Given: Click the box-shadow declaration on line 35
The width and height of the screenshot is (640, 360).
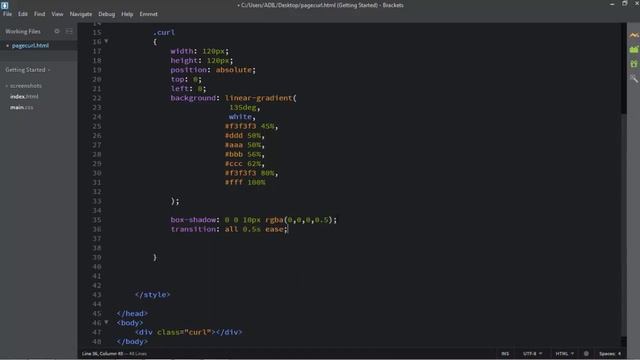Looking at the screenshot, I should click(254, 220).
